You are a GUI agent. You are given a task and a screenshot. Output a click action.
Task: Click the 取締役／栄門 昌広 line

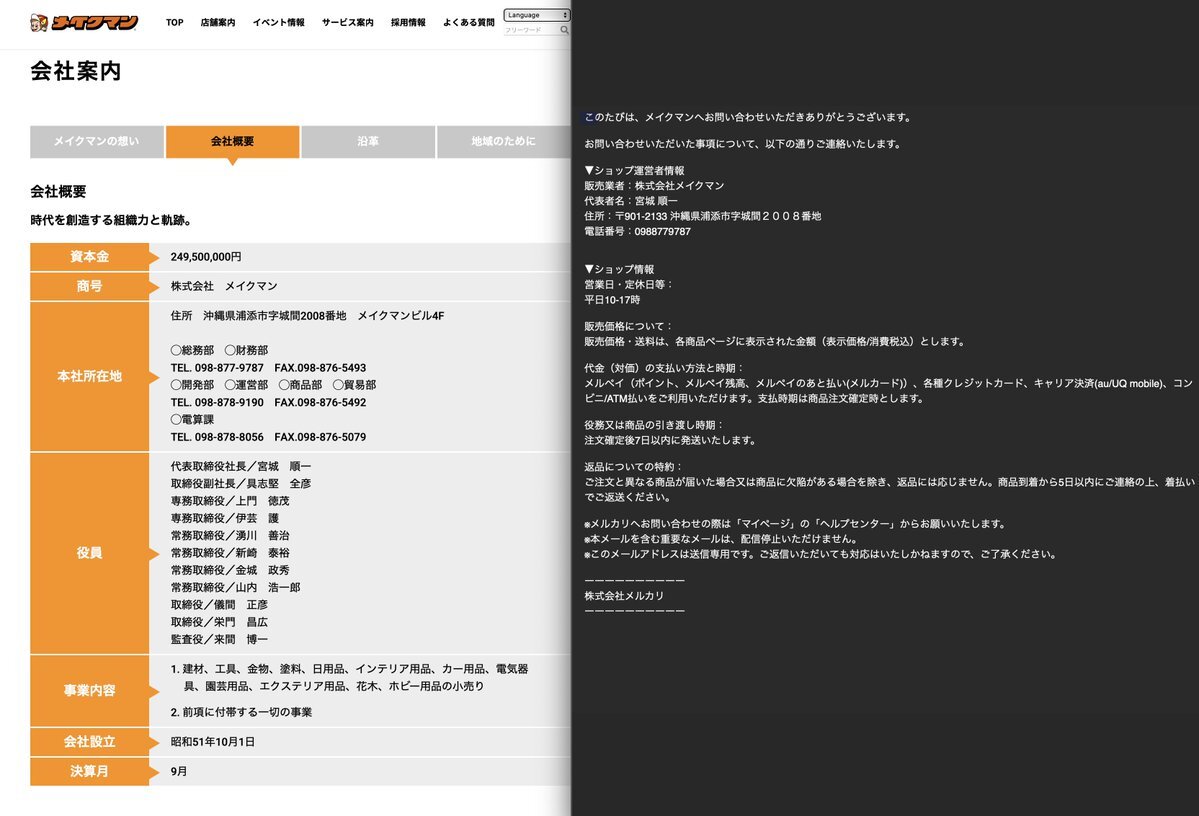[219, 623]
